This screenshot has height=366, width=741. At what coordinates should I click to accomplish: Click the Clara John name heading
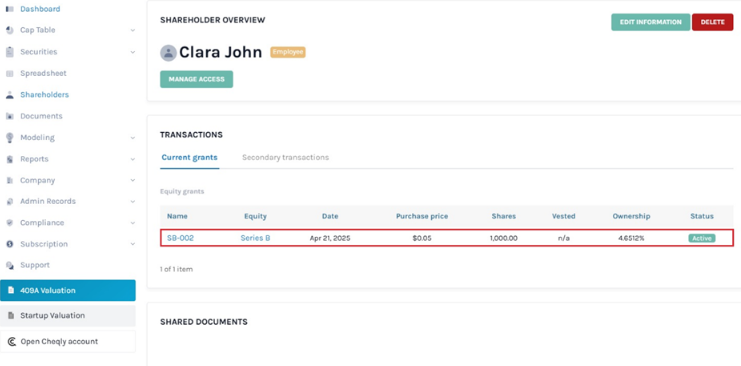tap(220, 52)
